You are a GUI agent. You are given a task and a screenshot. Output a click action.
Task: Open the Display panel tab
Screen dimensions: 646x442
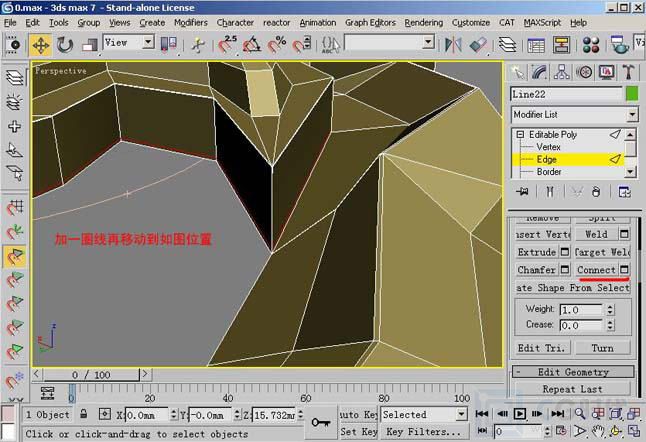pyautogui.click(x=606, y=72)
